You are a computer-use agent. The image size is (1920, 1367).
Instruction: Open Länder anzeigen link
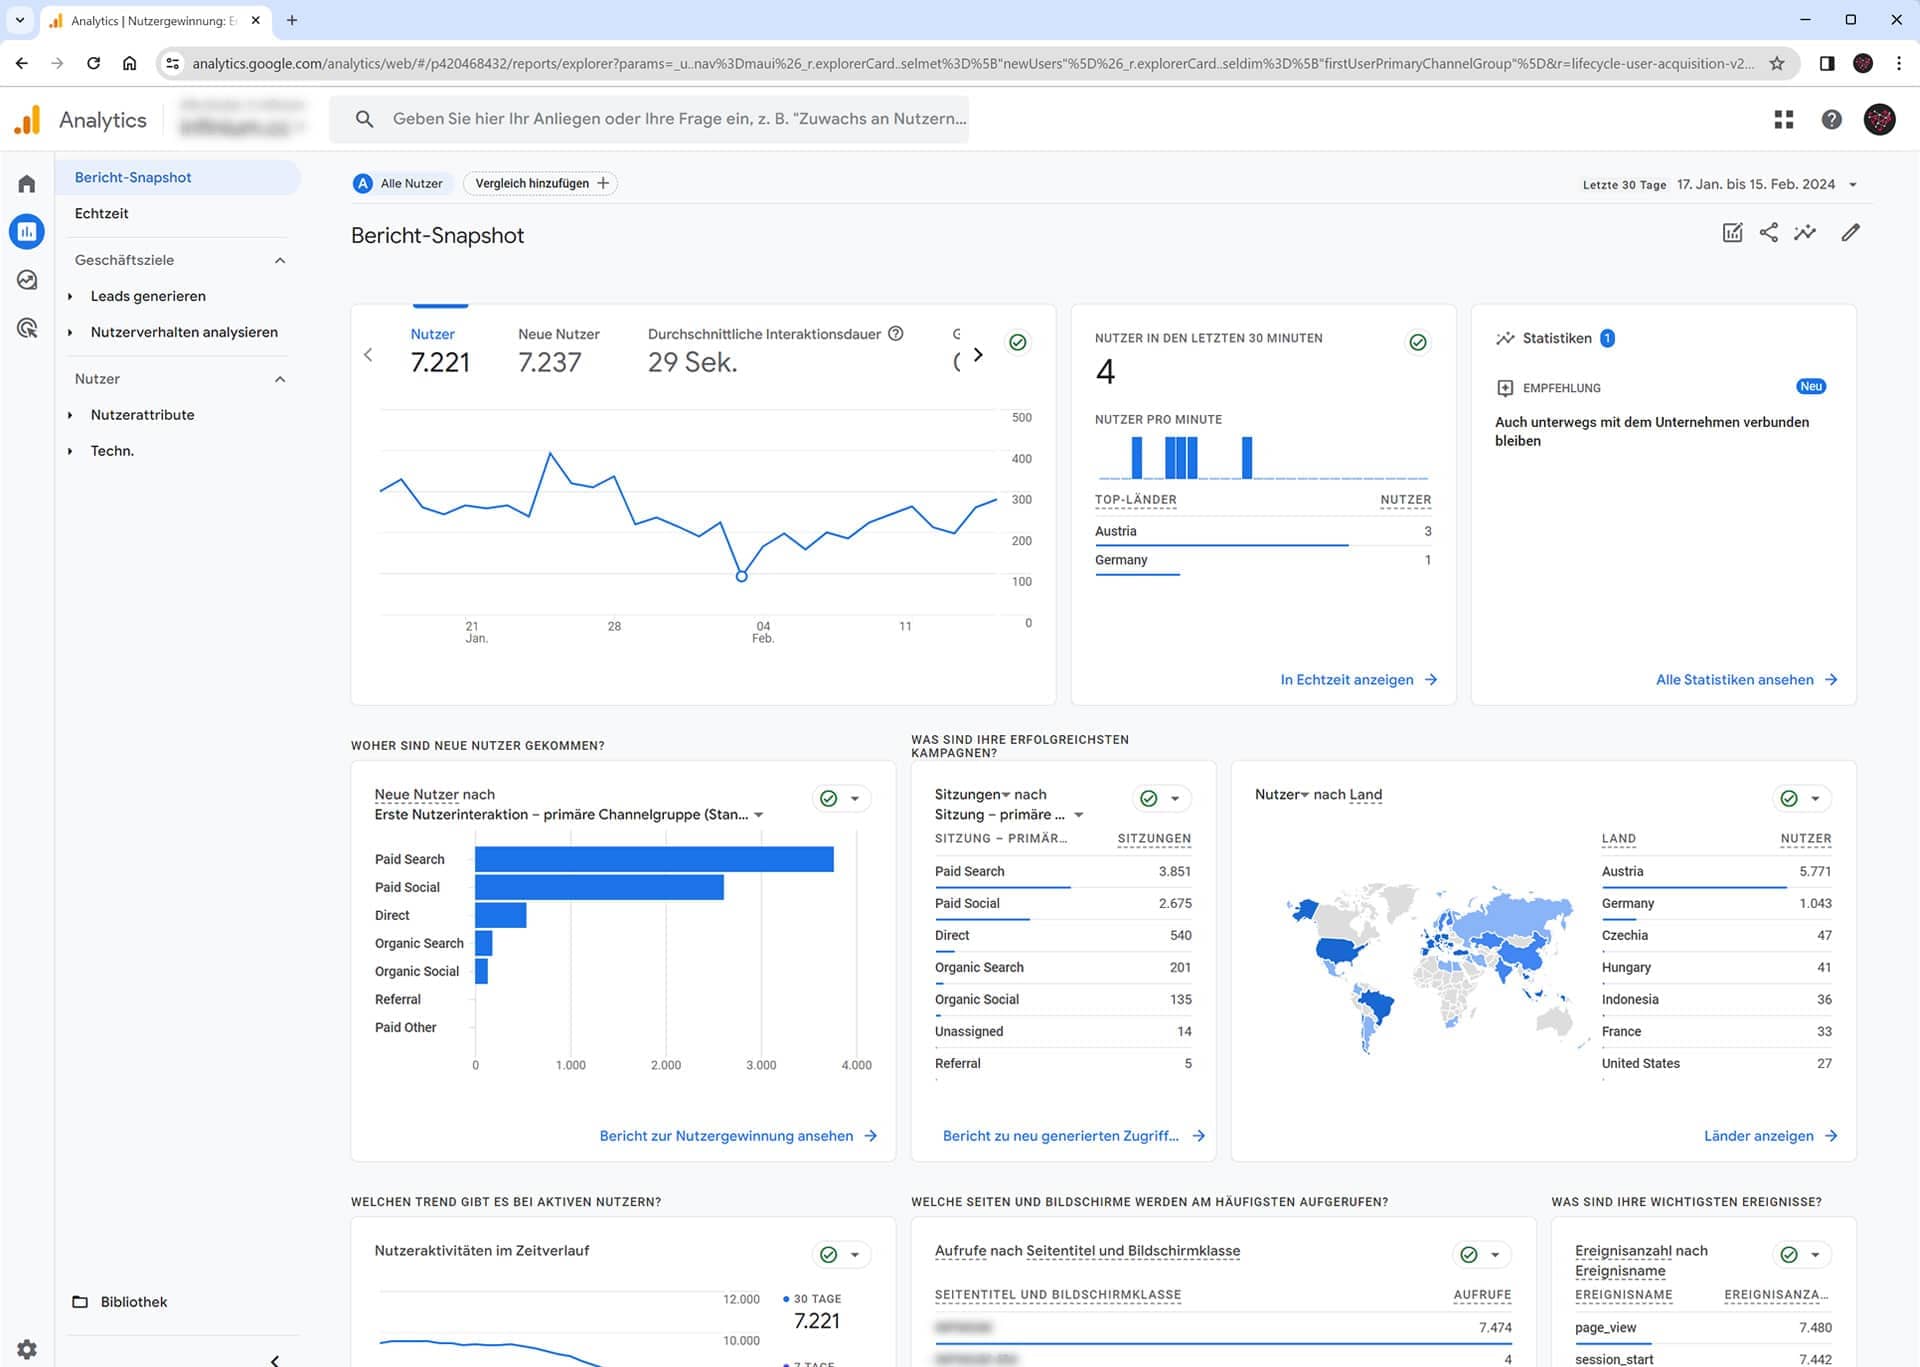coord(1770,1136)
